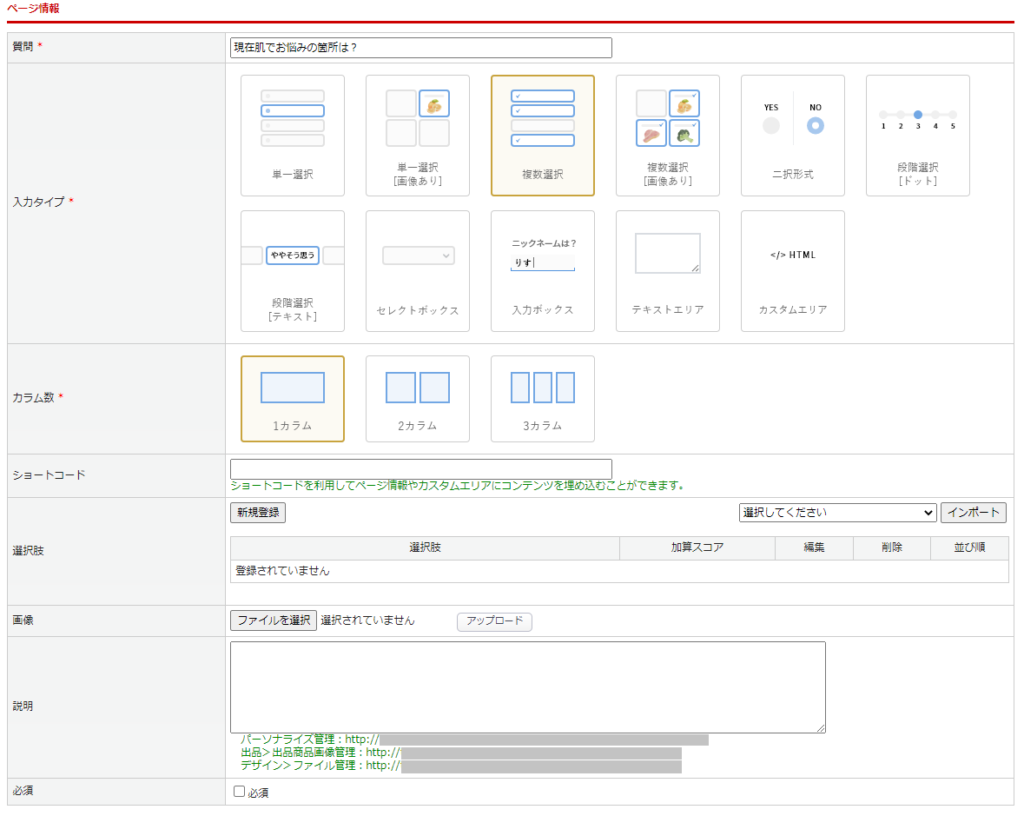Image resolution: width=1024 pixels, height=816 pixels.
Task: Focus the ショートコード input field
Action: click(420, 469)
